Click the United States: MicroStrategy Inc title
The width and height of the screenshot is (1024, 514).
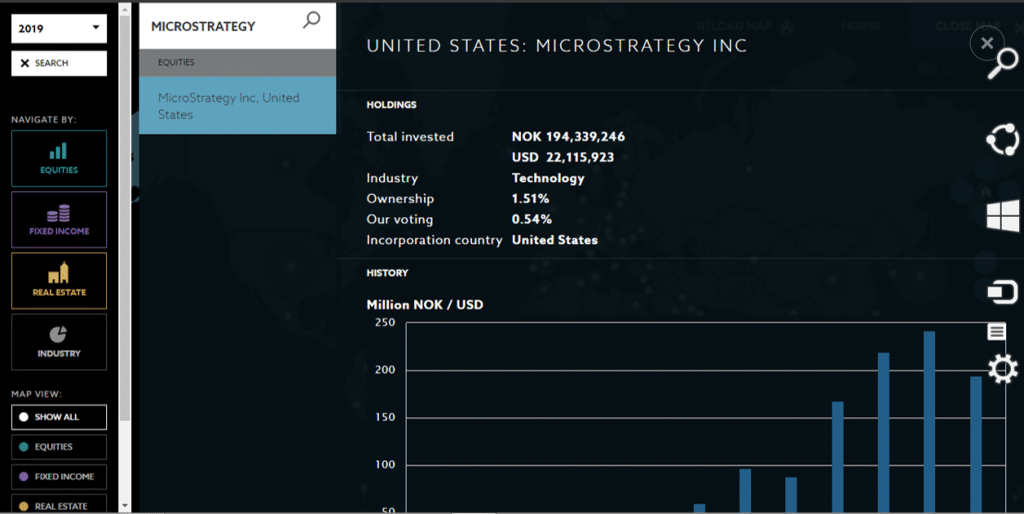pyautogui.click(x=556, y=46)
